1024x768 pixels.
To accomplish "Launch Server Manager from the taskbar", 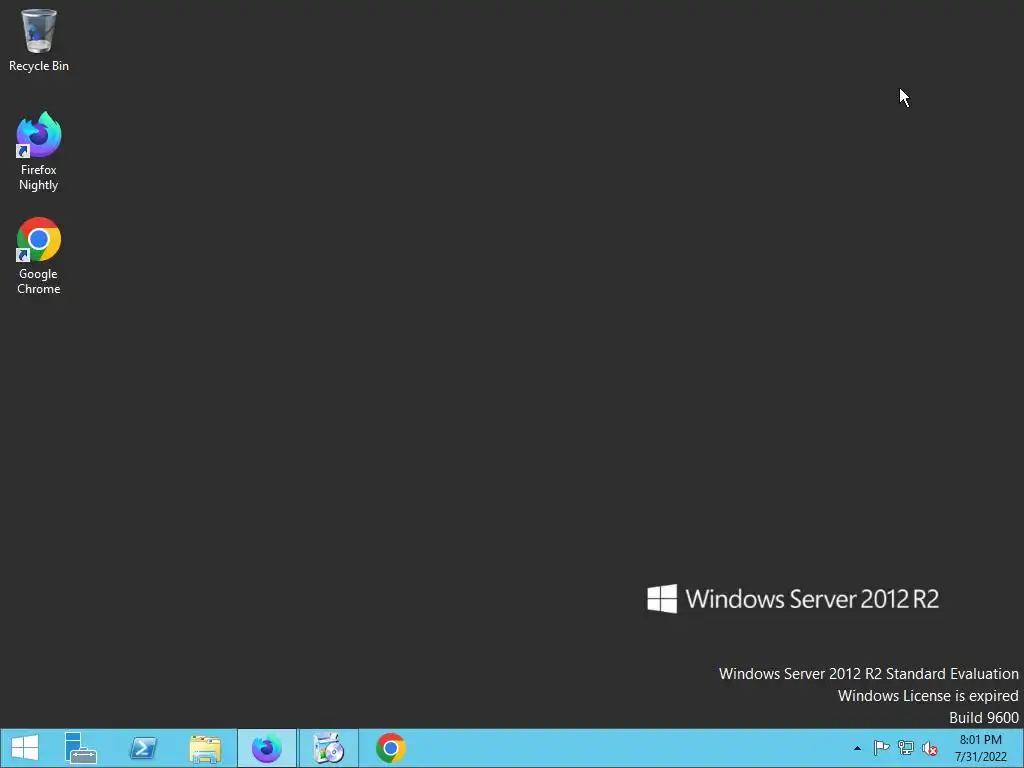I will tap(80, 748).
